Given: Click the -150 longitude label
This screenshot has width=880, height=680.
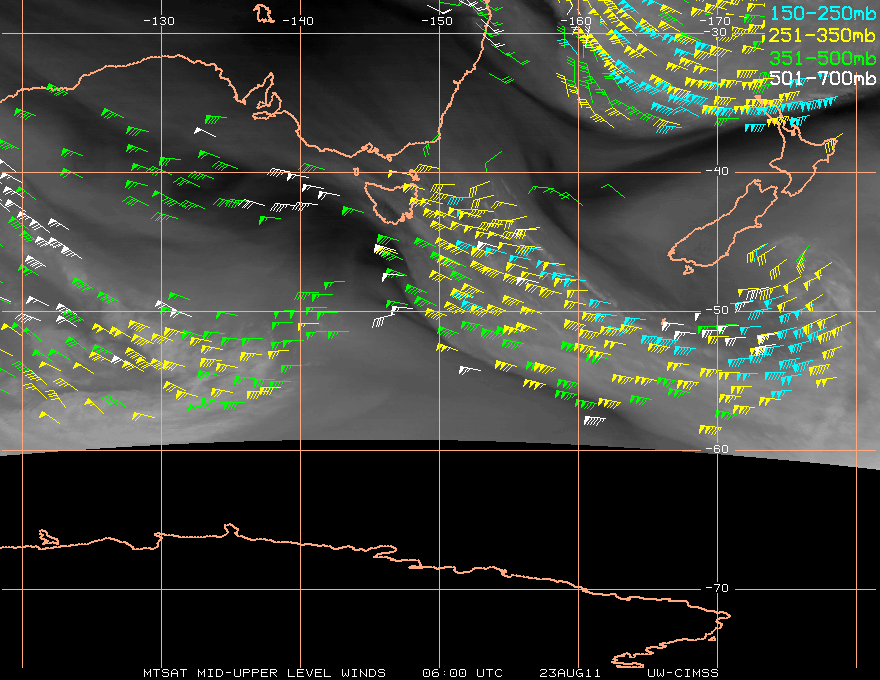Looking at the screenshot, I should pyautogui.click(x=437, y=21).
